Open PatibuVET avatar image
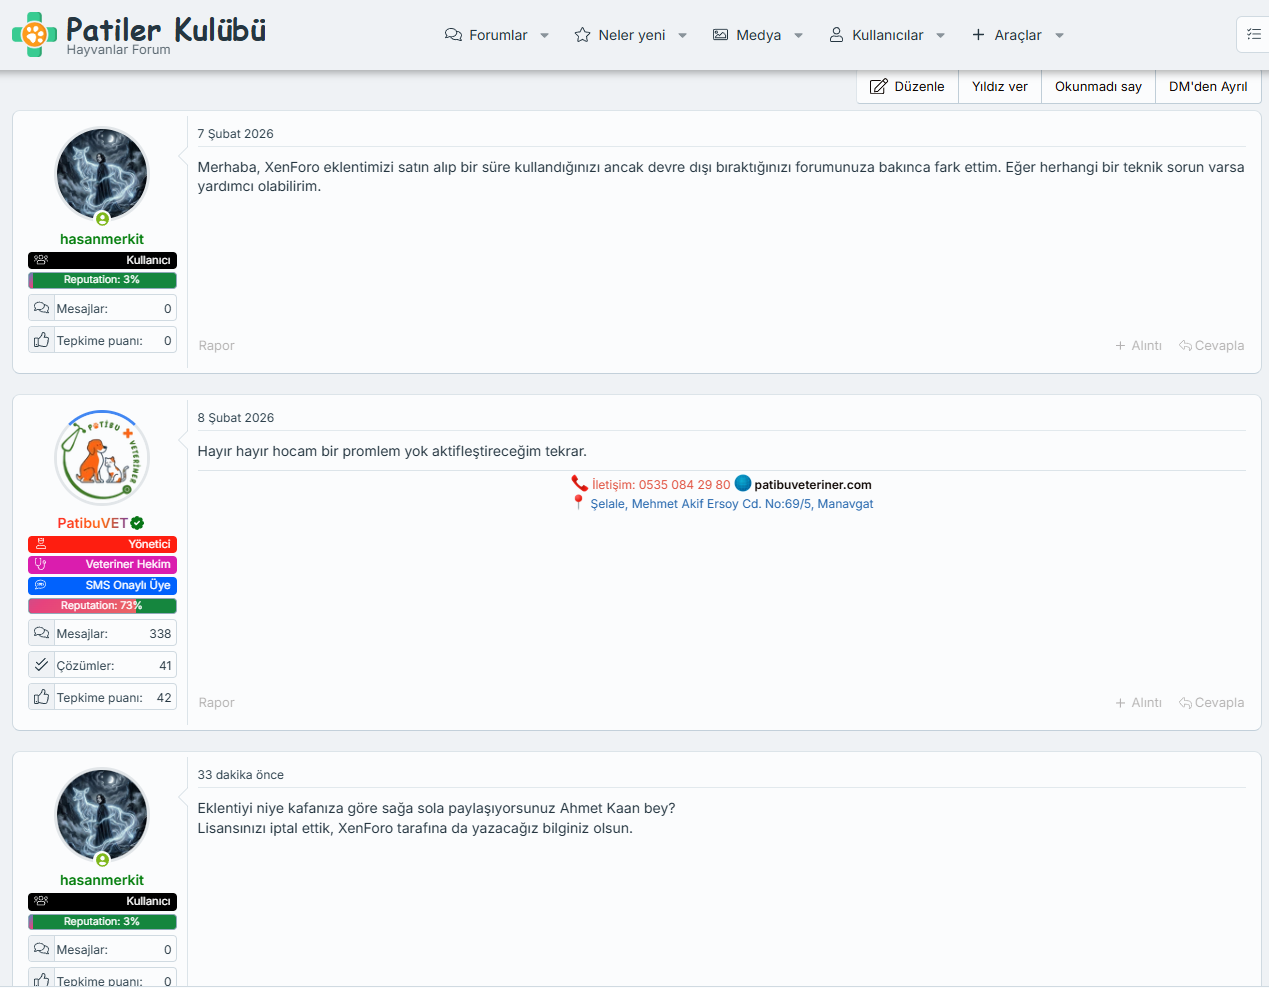 pos(102,458)
